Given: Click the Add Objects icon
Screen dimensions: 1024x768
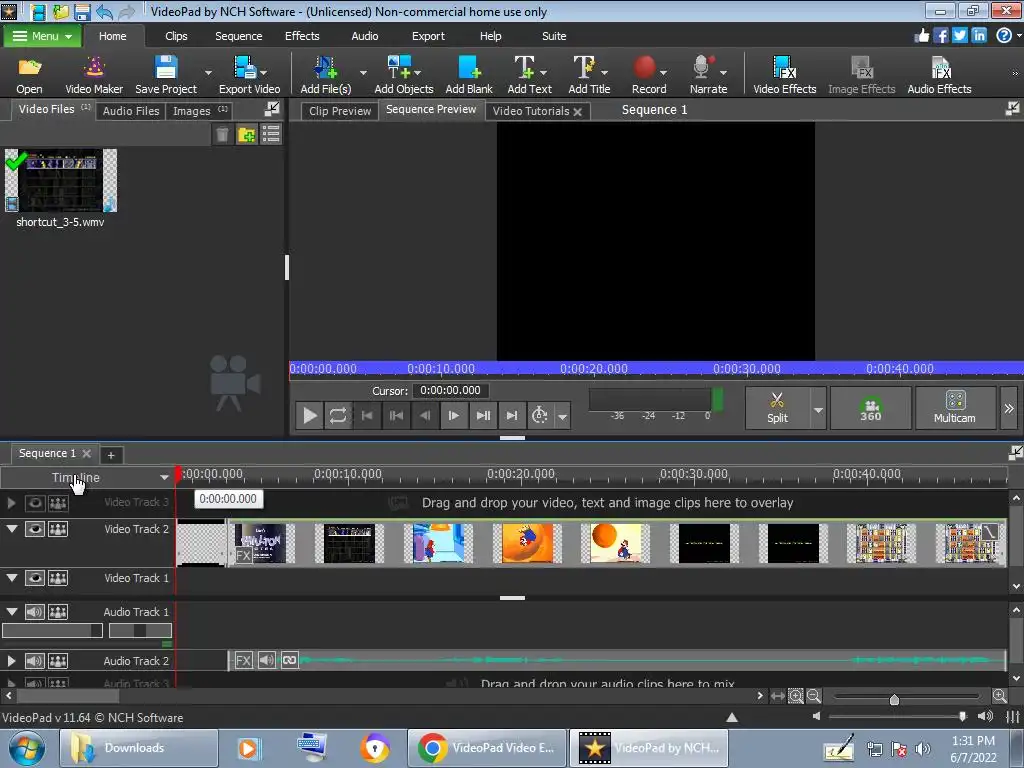Looking at the screenshot, I should tap(400, 67).
